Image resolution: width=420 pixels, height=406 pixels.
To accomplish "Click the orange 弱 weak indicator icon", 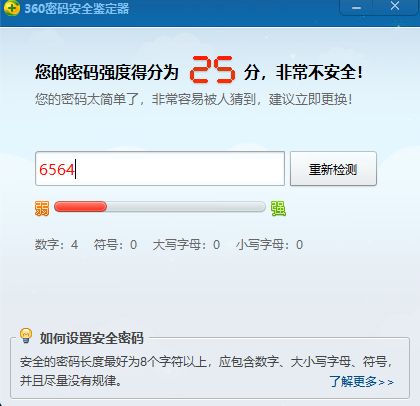I will (42, 208).
